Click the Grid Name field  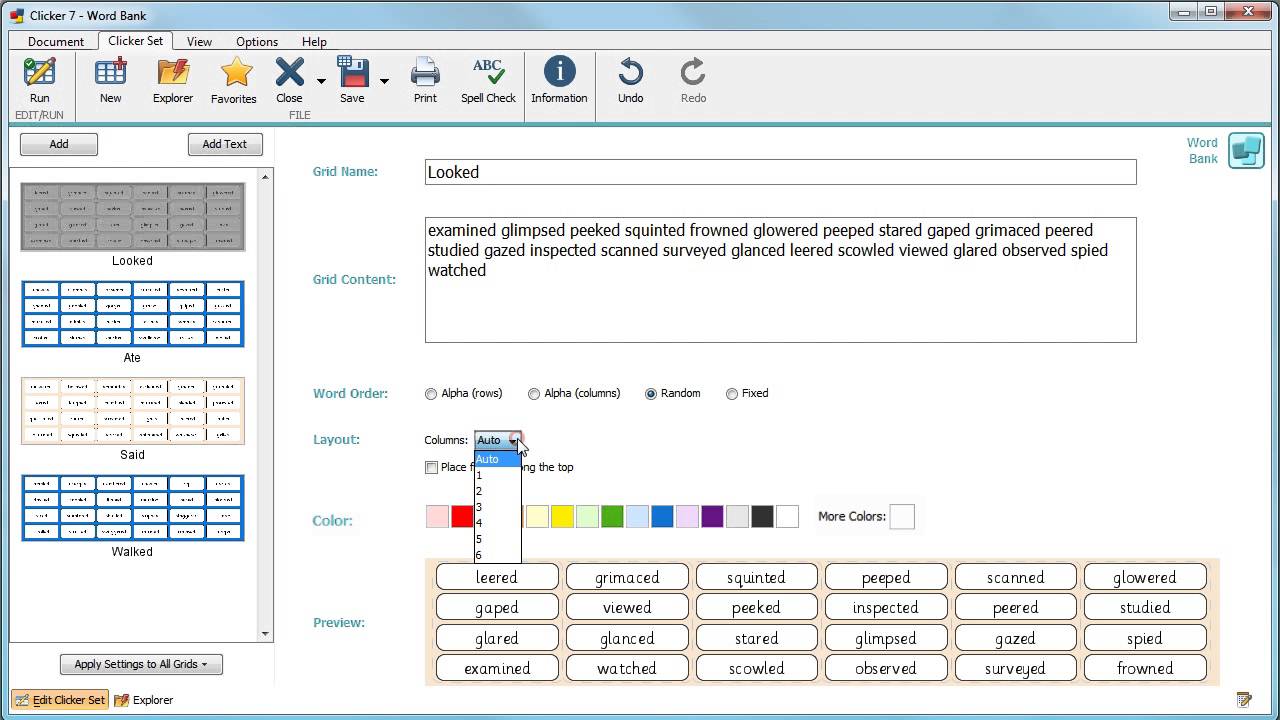780,172
